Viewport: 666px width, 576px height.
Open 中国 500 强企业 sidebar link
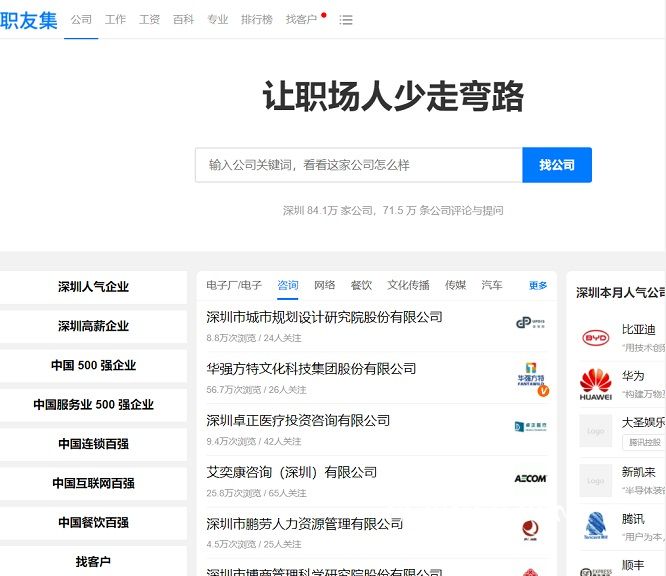click(93, 365)
